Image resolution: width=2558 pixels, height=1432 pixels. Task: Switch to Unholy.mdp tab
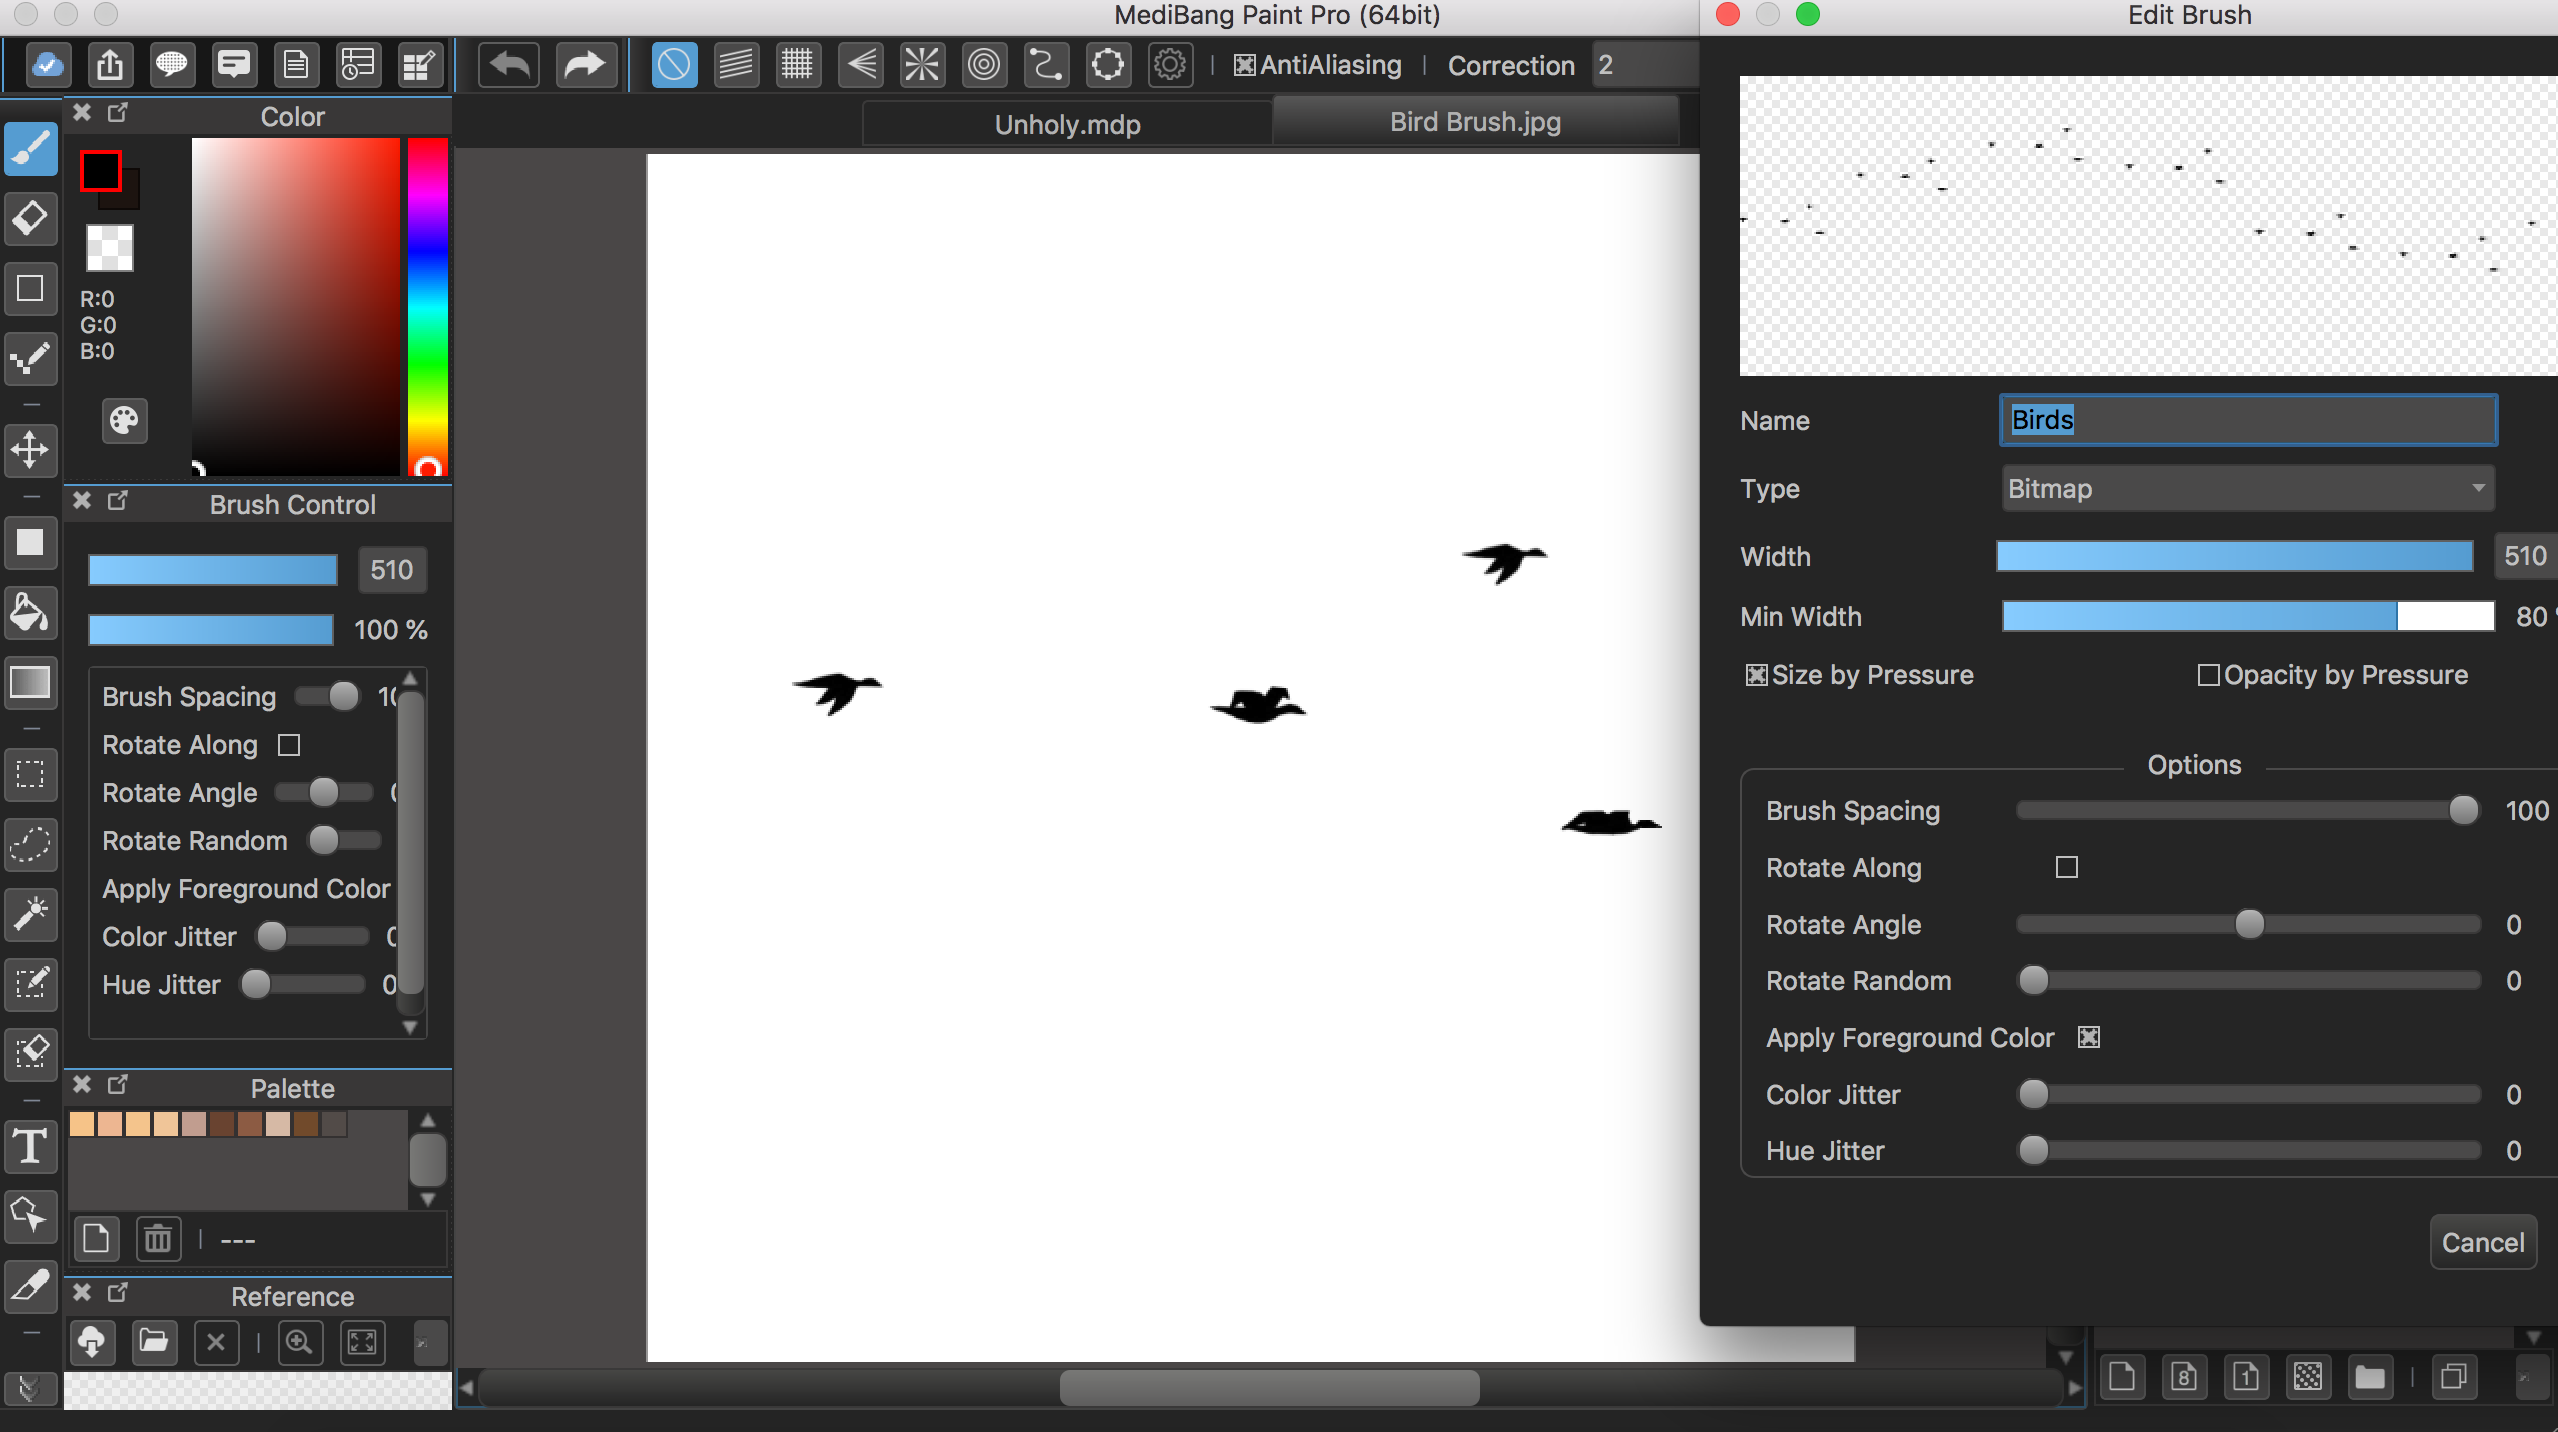point(1067,125)
